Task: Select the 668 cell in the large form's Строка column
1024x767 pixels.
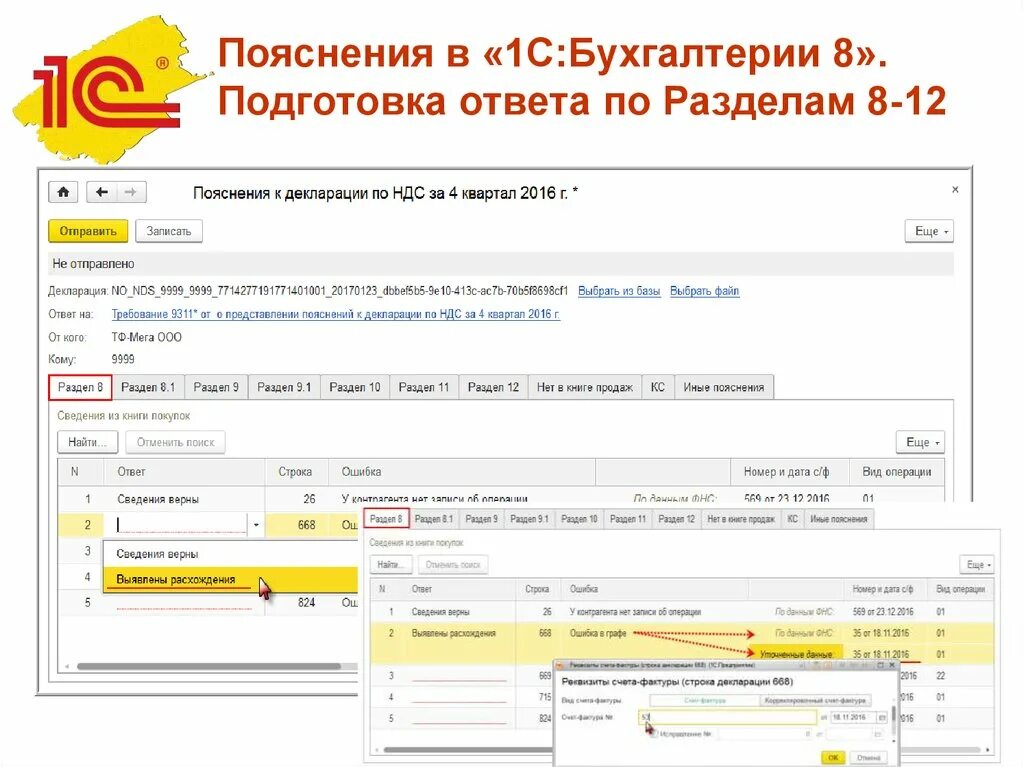Action: tap(295, 525)
